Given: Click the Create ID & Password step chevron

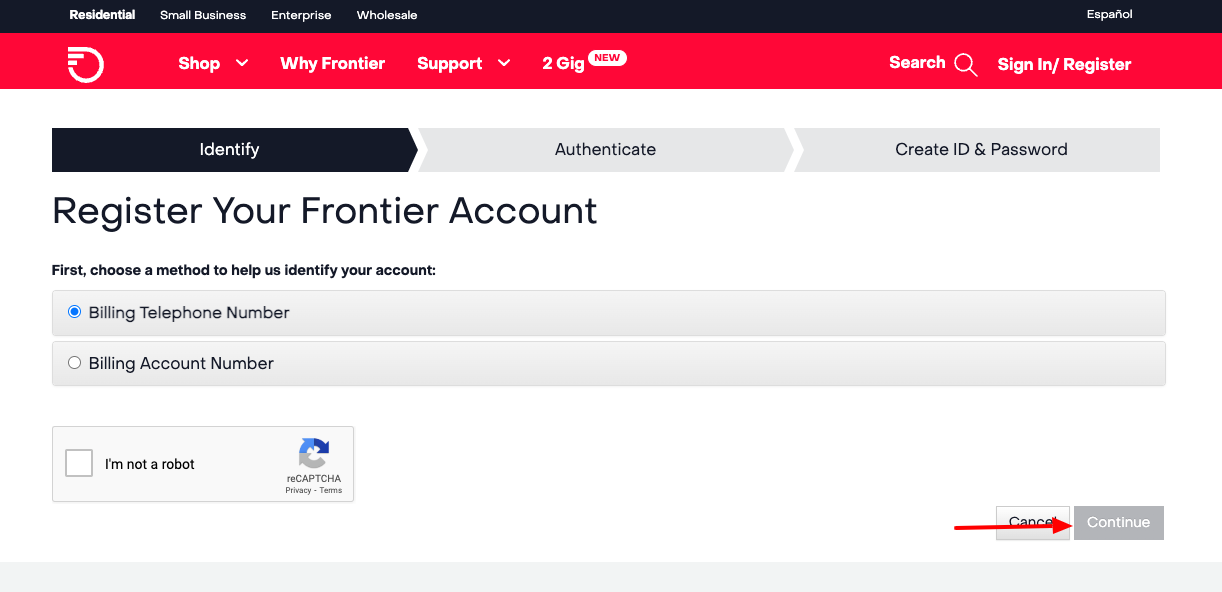Looking at the screenshot, I should (x=980, y=149).
